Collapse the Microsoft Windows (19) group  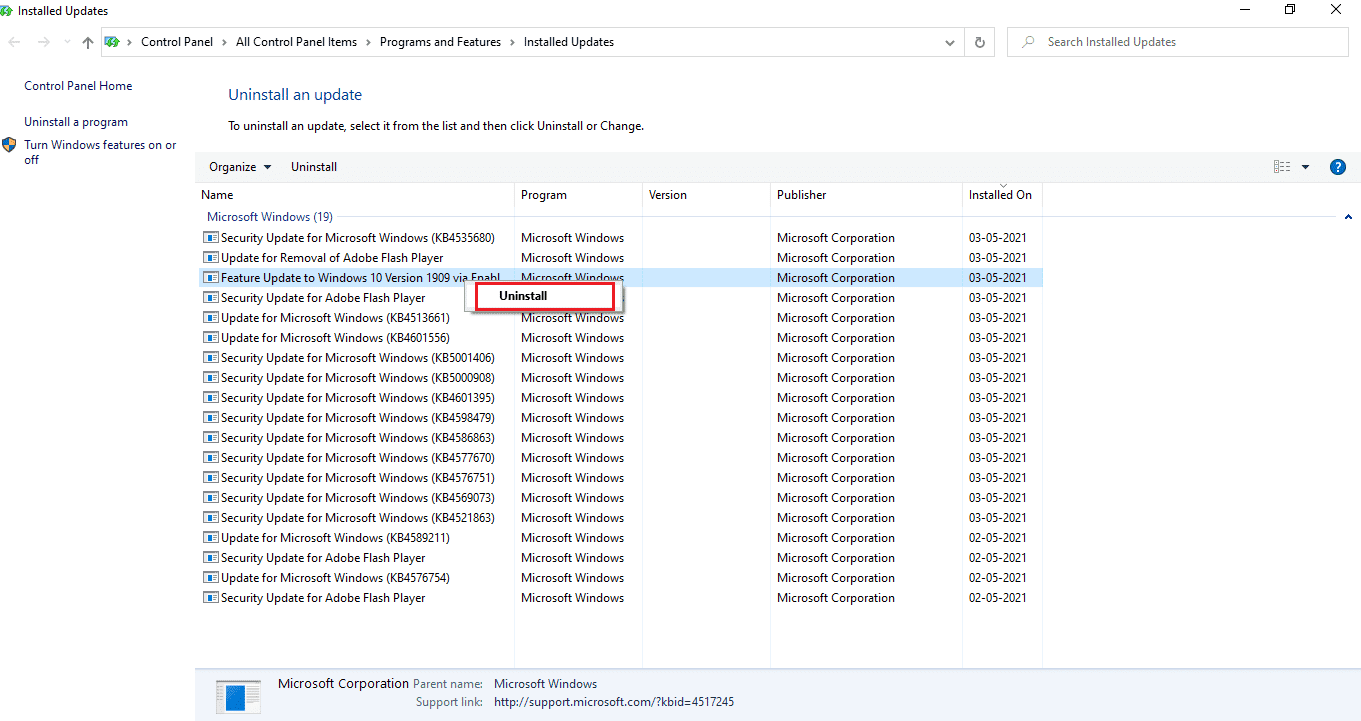click(1348, 216)
